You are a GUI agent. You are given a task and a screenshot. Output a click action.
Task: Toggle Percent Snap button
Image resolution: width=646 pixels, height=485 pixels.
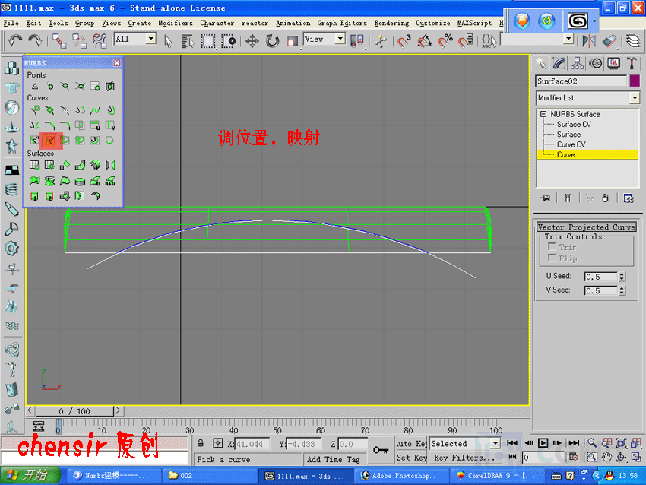pyautogui.click(x=445, y=41)
